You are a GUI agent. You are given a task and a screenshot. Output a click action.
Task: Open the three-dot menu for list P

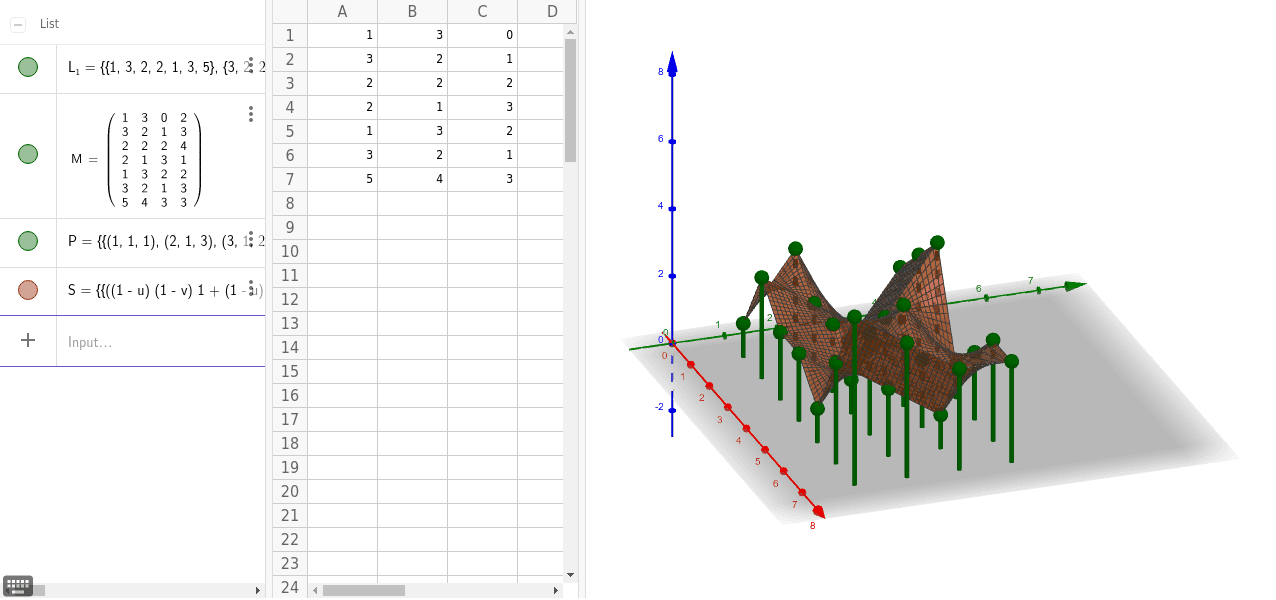[x=250, y=238]
